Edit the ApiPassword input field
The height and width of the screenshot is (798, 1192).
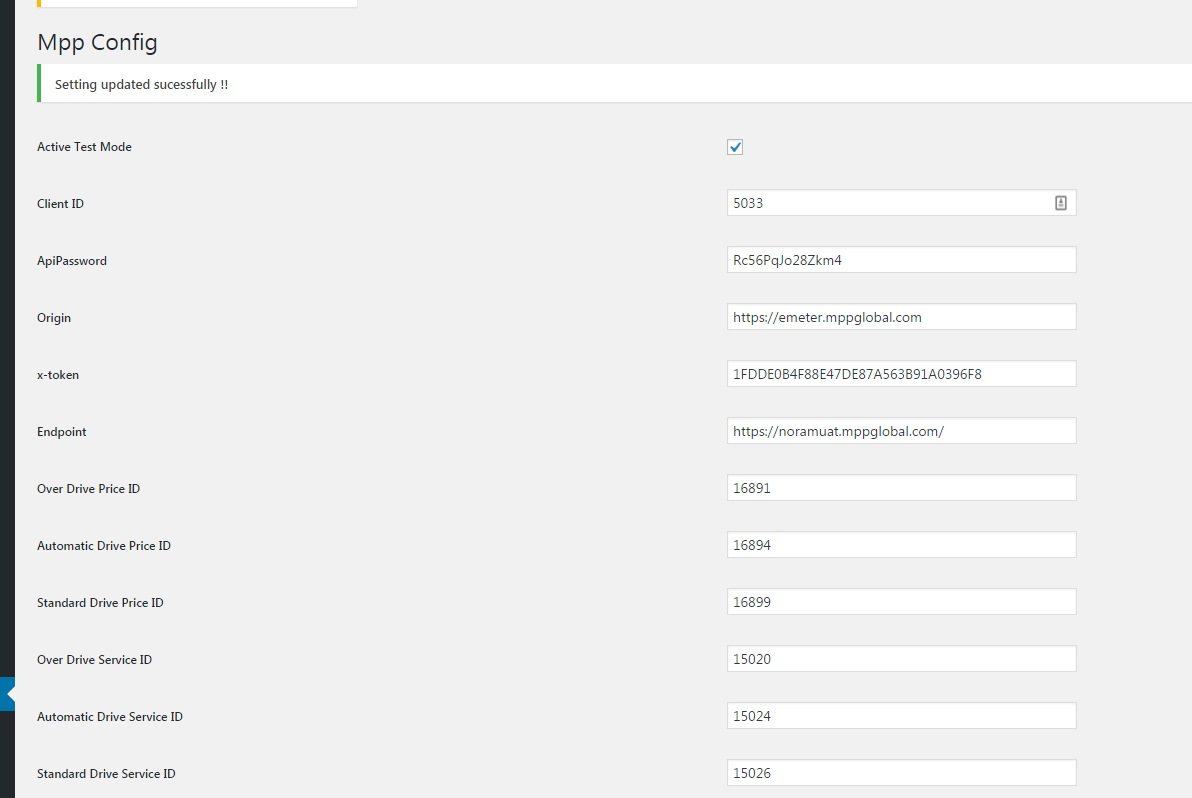pyautogui.click(x=902, y=260)
